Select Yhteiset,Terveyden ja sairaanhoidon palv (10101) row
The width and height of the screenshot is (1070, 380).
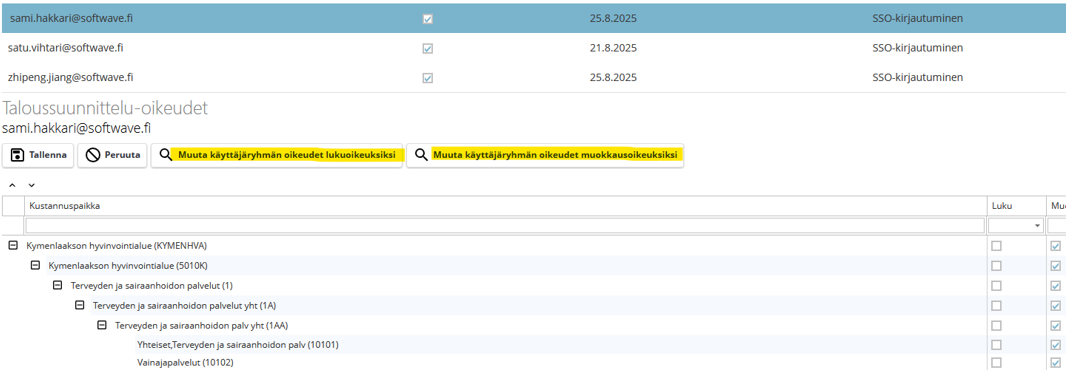click(534, 345)
